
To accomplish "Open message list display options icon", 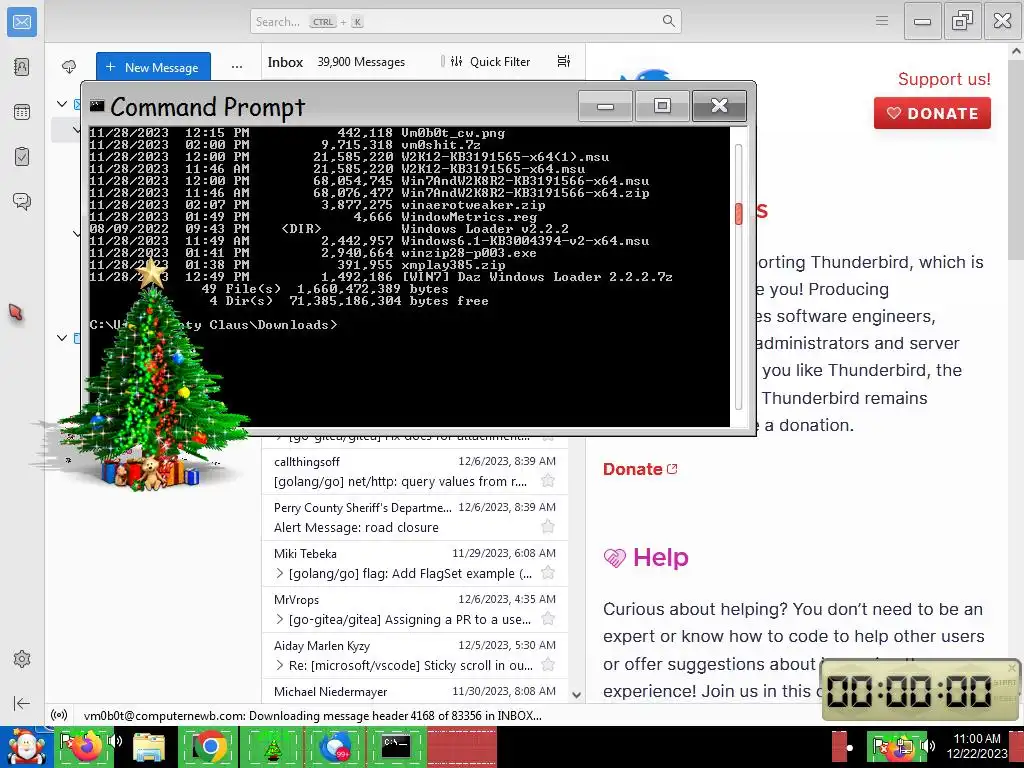I will pyautogui.click(x=564, y=61).
